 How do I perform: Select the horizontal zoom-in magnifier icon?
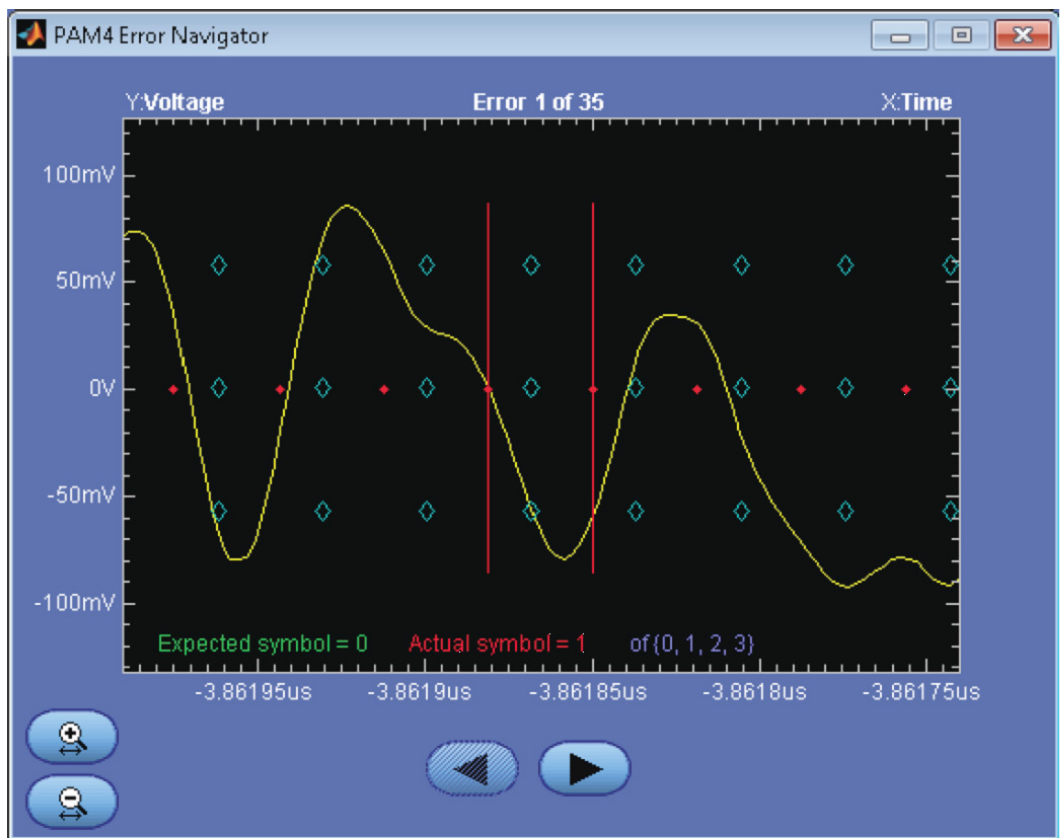pos(73,735)
